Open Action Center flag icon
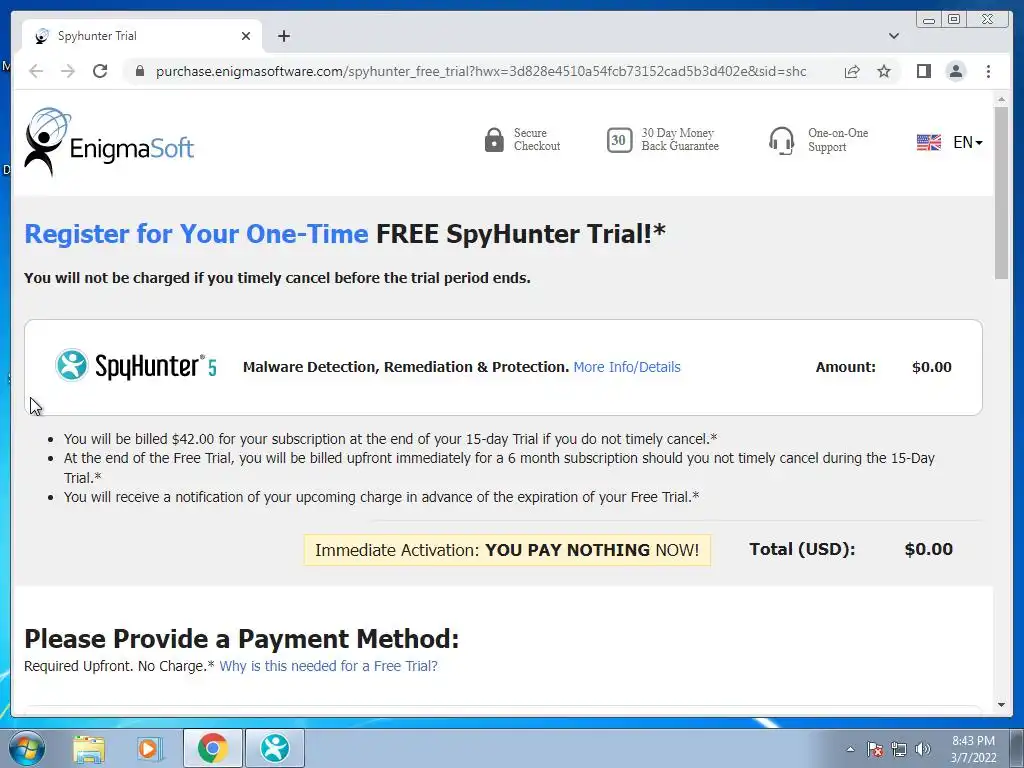 coord(875,749)
